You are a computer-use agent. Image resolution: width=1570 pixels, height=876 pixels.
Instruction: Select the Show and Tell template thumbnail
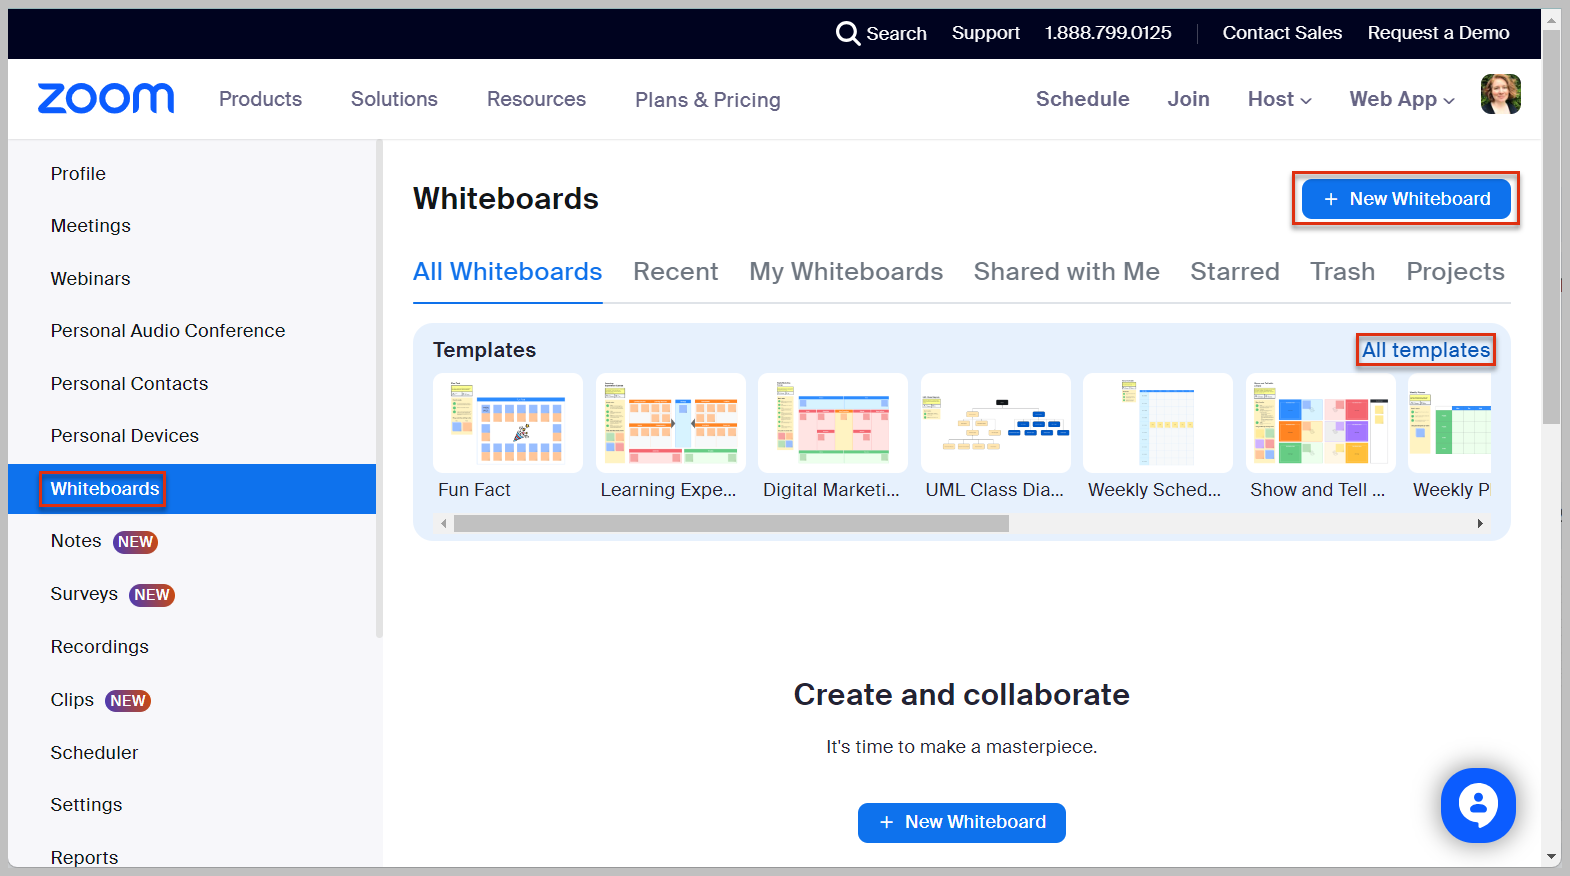pos(1321,423)
